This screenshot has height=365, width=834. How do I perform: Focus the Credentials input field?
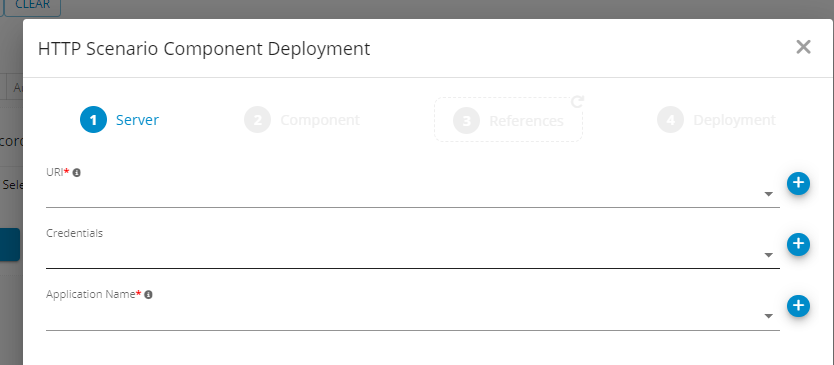pos(404,255)
